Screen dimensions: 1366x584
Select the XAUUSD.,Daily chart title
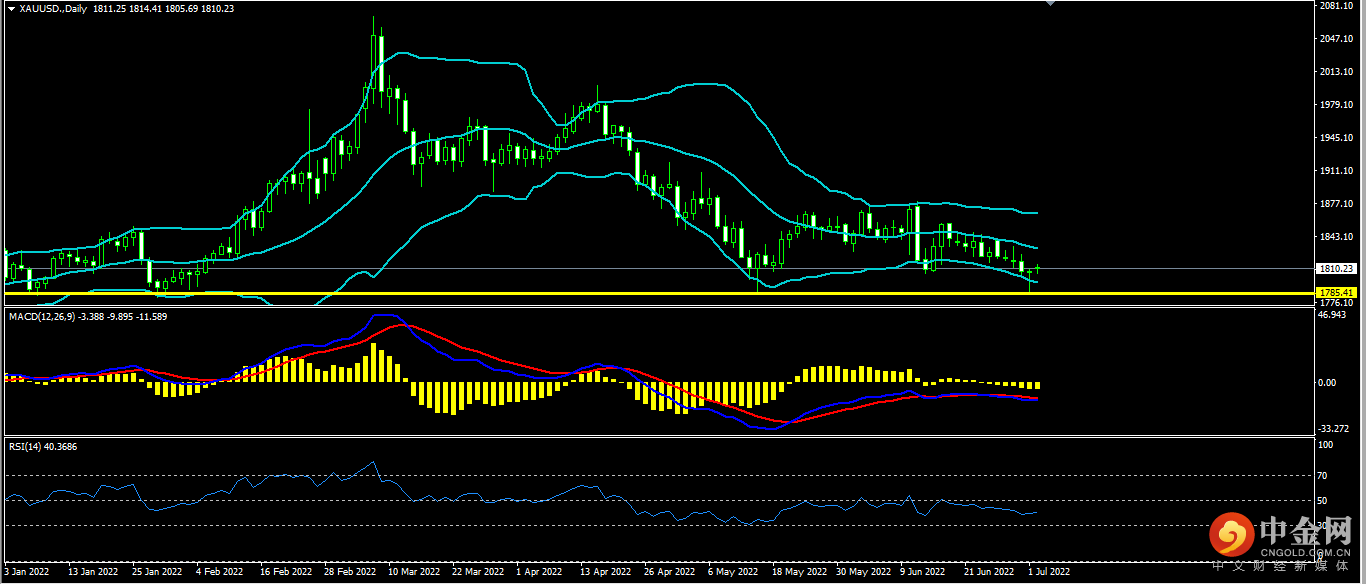tap(53, 8)
